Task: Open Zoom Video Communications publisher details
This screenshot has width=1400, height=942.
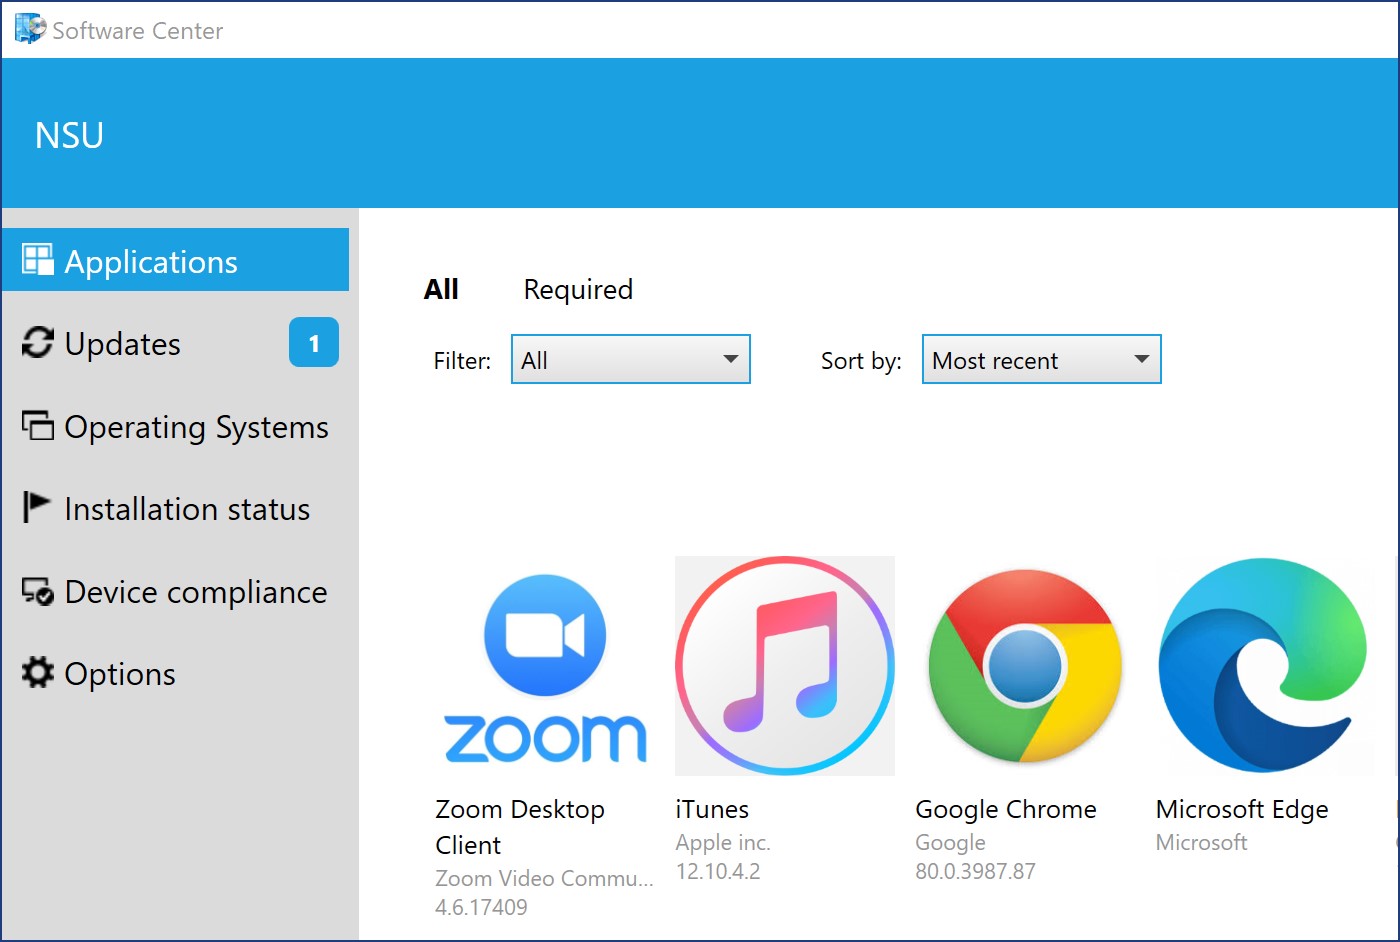Action: 544,878
